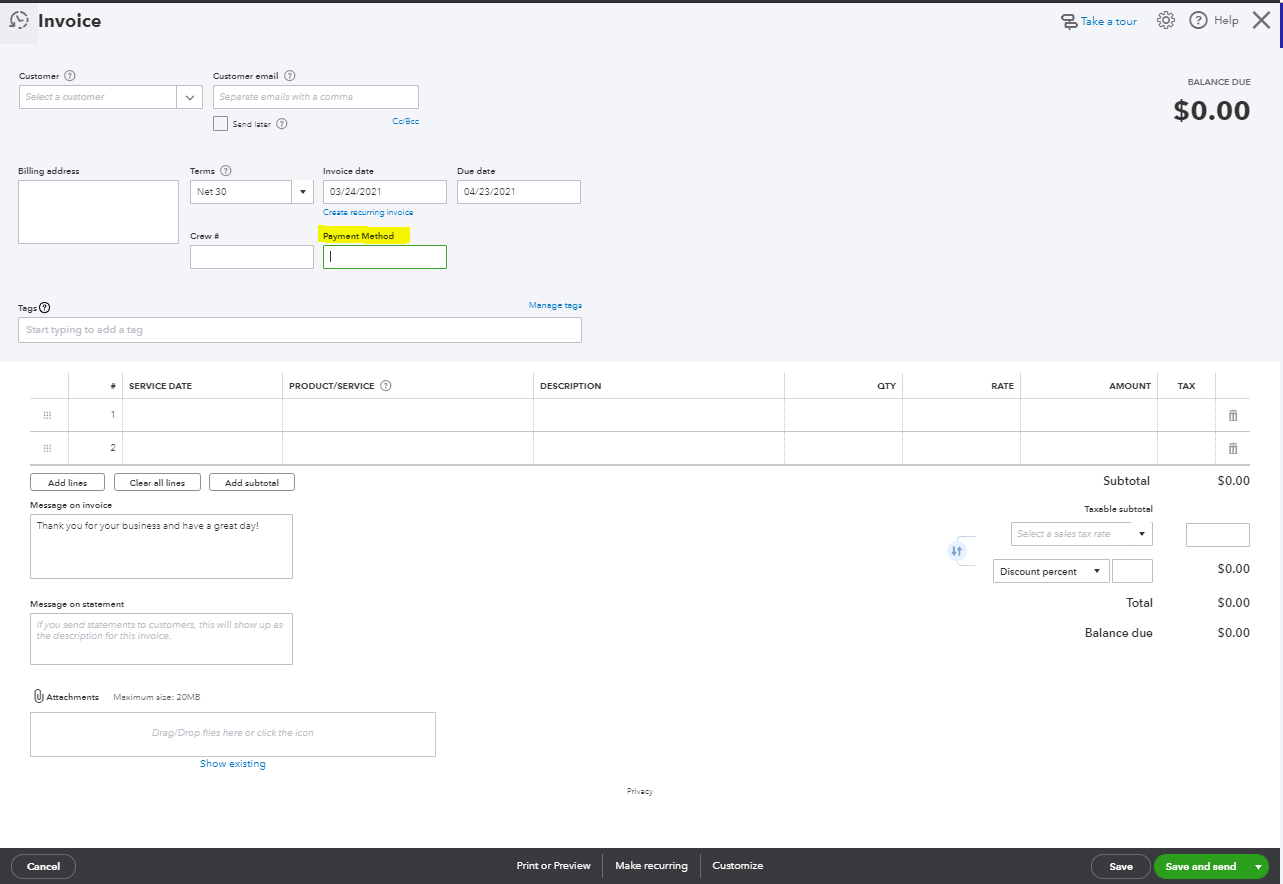
Task: Open the settings gear icon
Action: [x=1165, y=20]
